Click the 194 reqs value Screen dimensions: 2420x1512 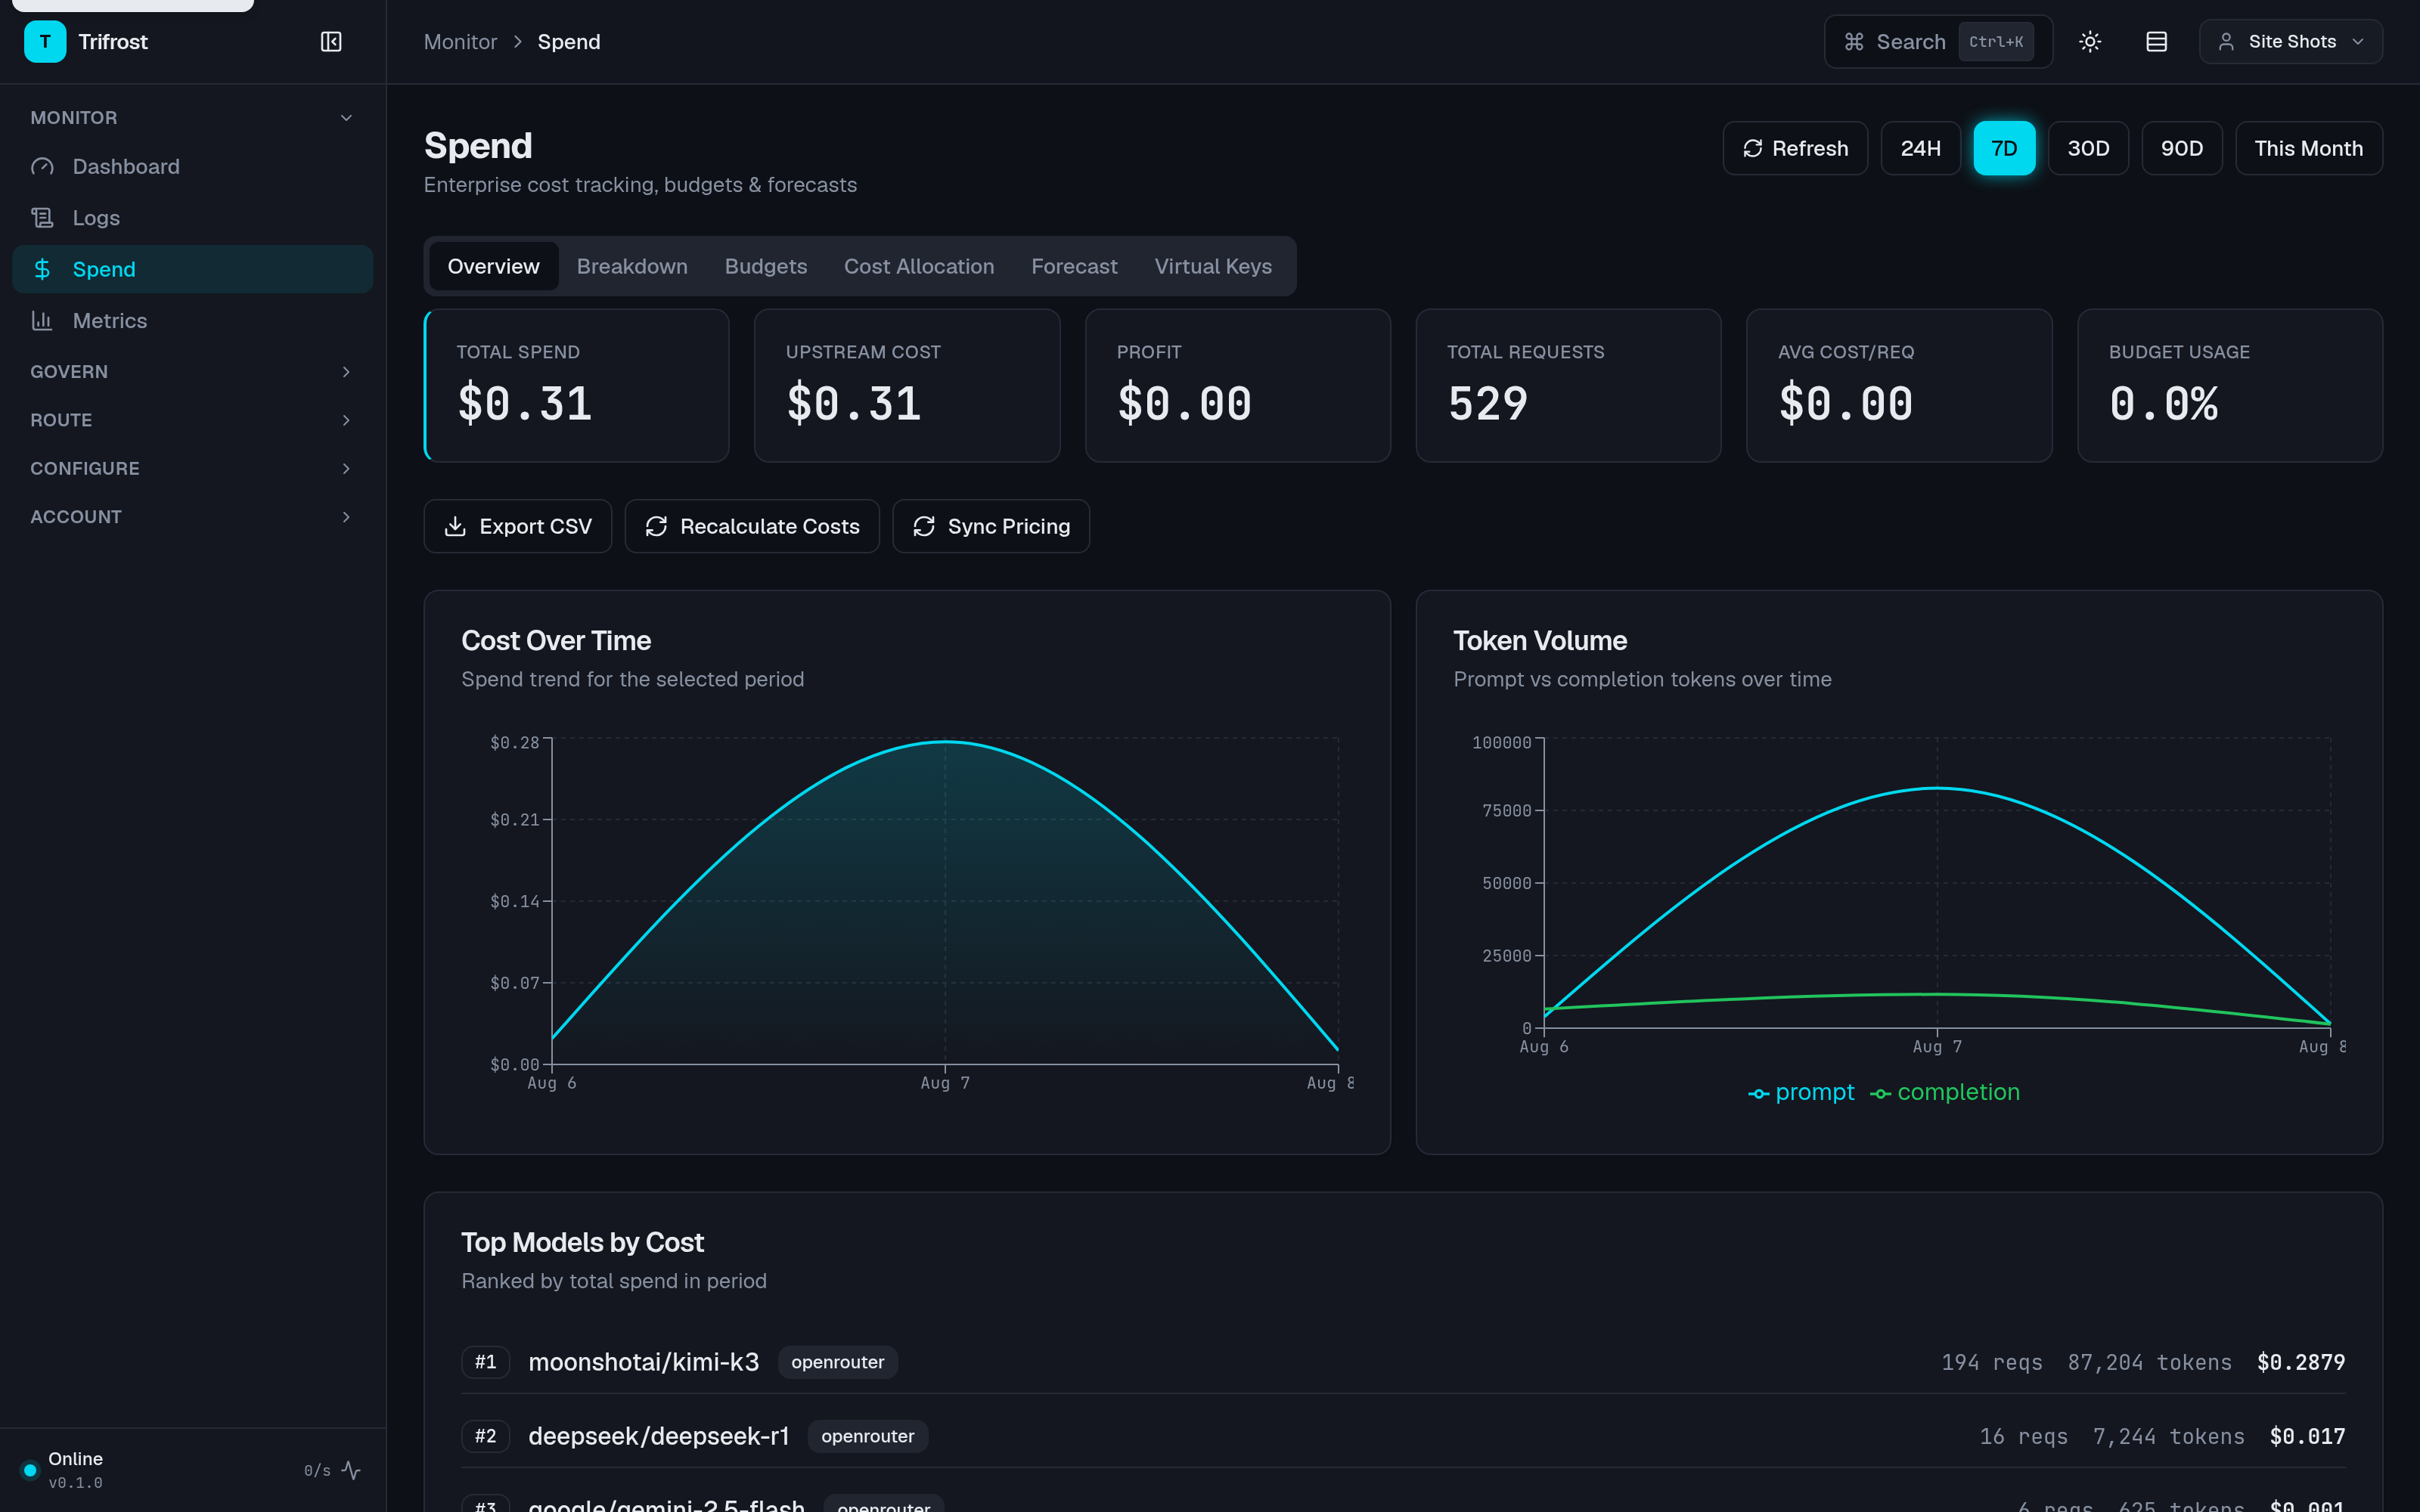coord(1991,1362)
